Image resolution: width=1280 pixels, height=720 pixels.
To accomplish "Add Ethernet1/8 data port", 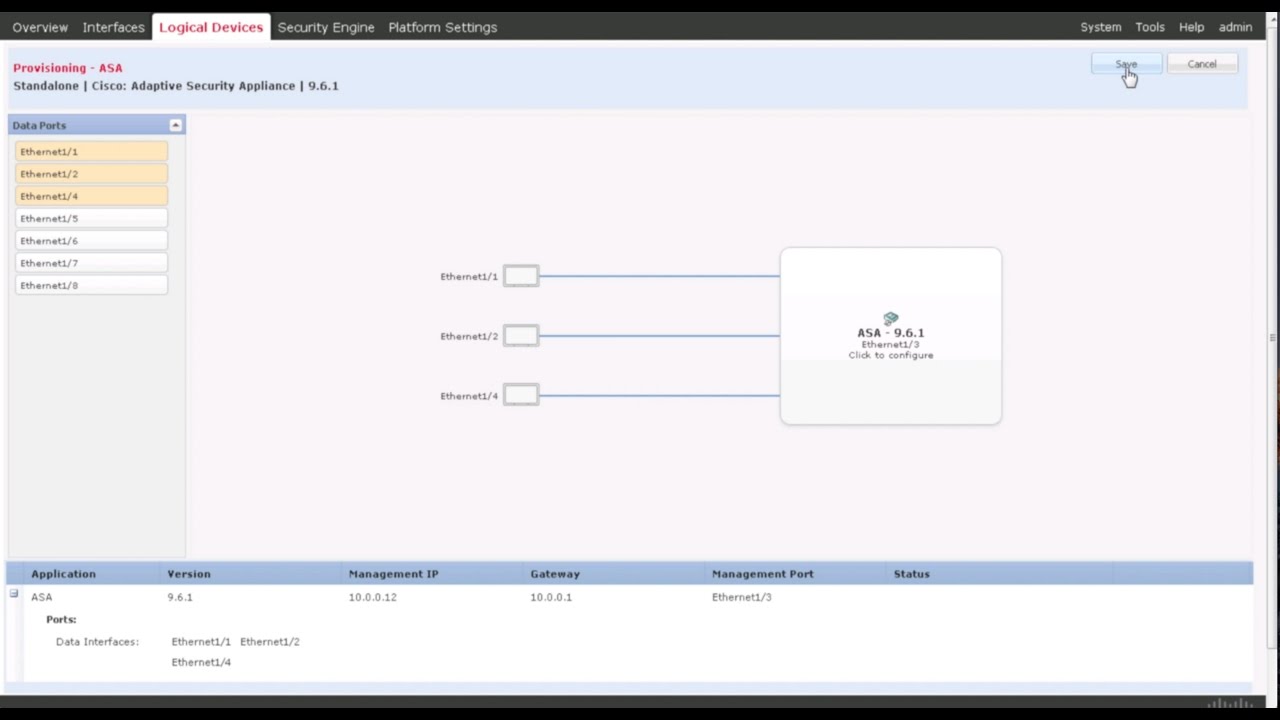I will tap(91, 285).
